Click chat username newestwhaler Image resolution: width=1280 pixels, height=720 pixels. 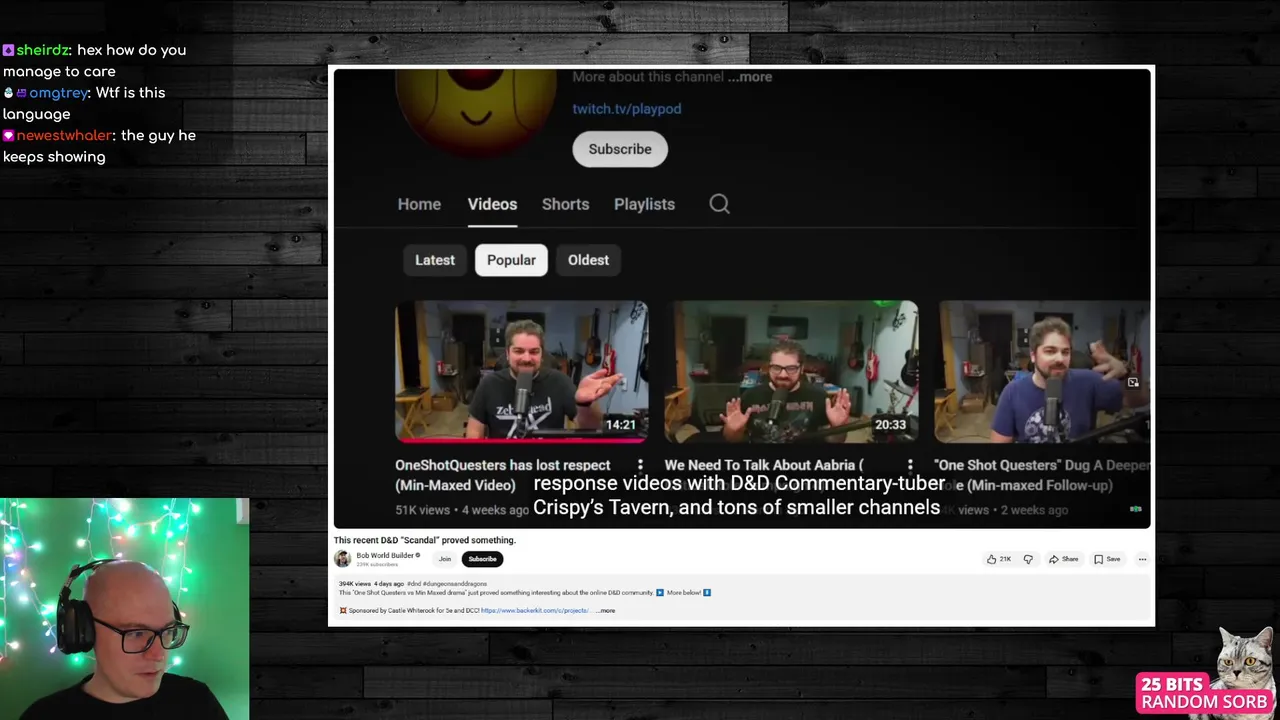coord(64,136)
